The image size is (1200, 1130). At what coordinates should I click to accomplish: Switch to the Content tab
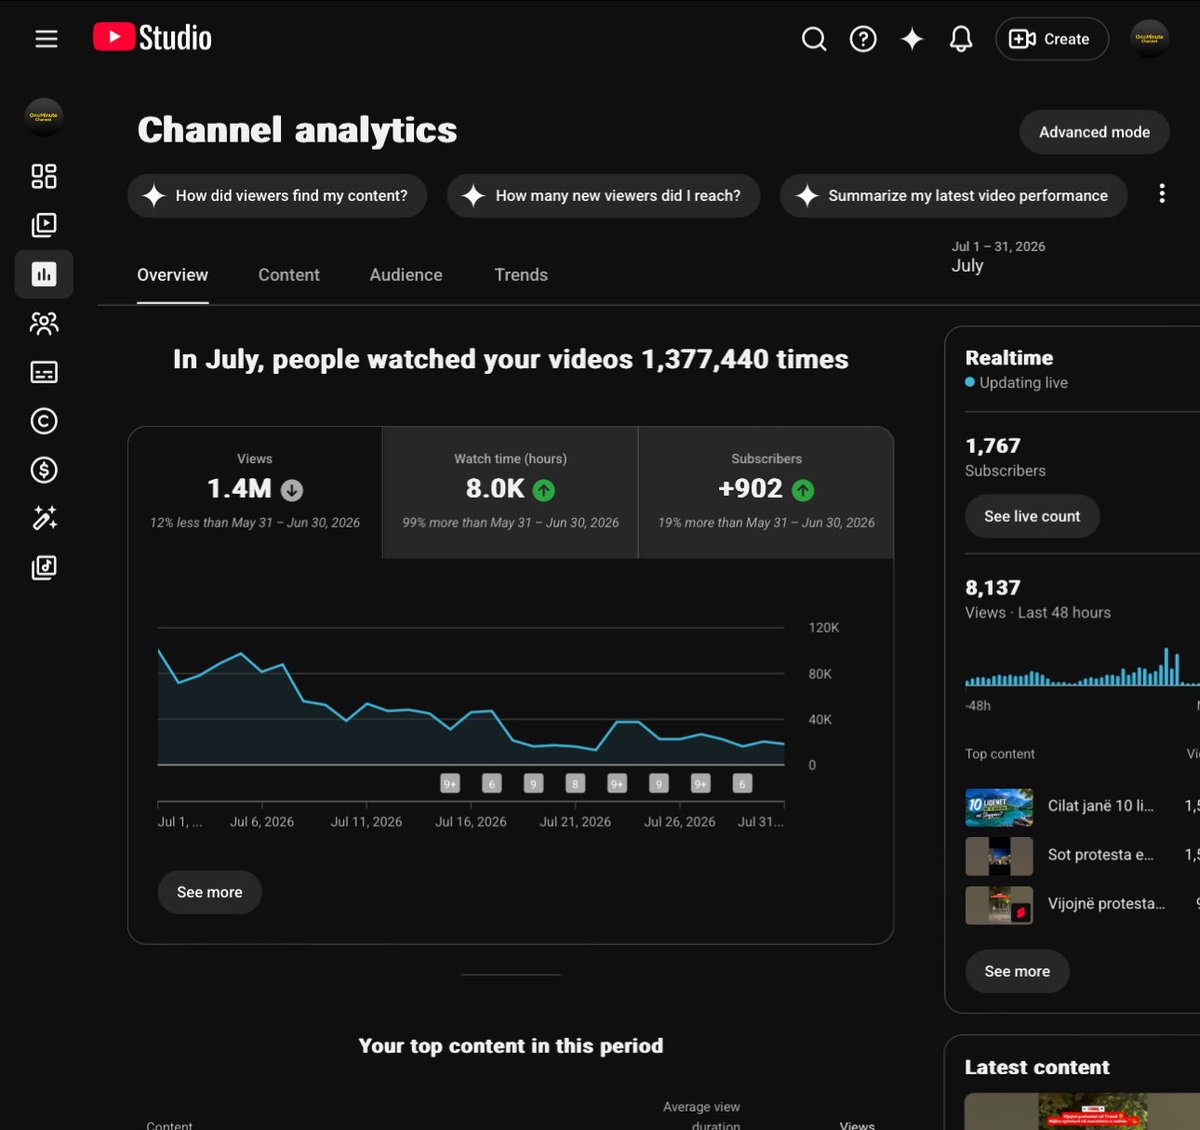tap(289, 275)
